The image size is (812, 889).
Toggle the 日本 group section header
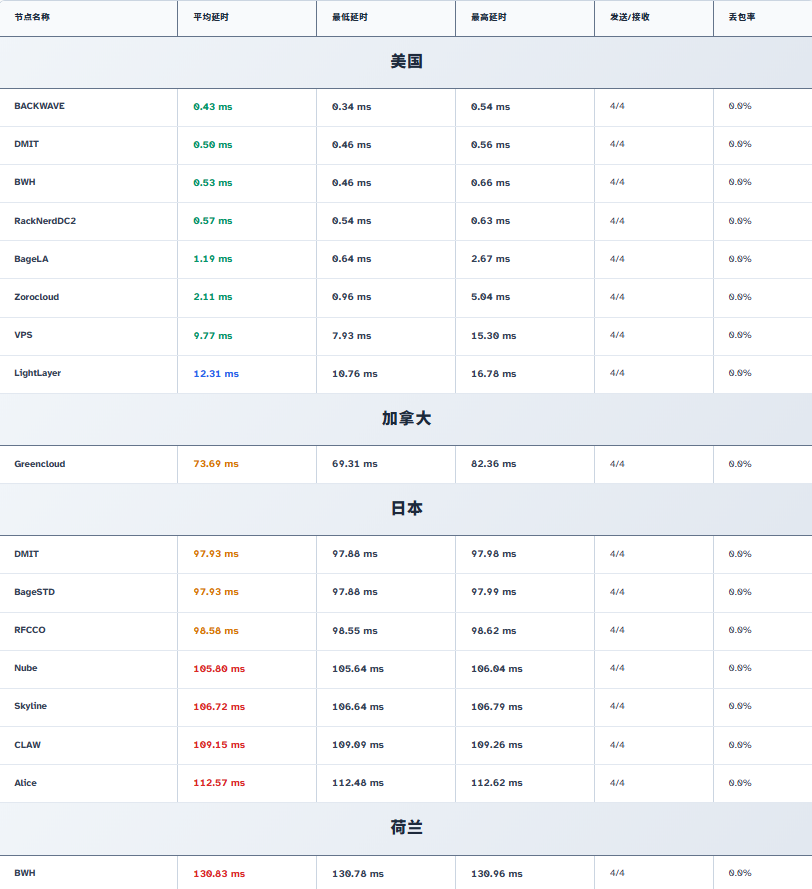pyautogui.click(x=406, y=509)
